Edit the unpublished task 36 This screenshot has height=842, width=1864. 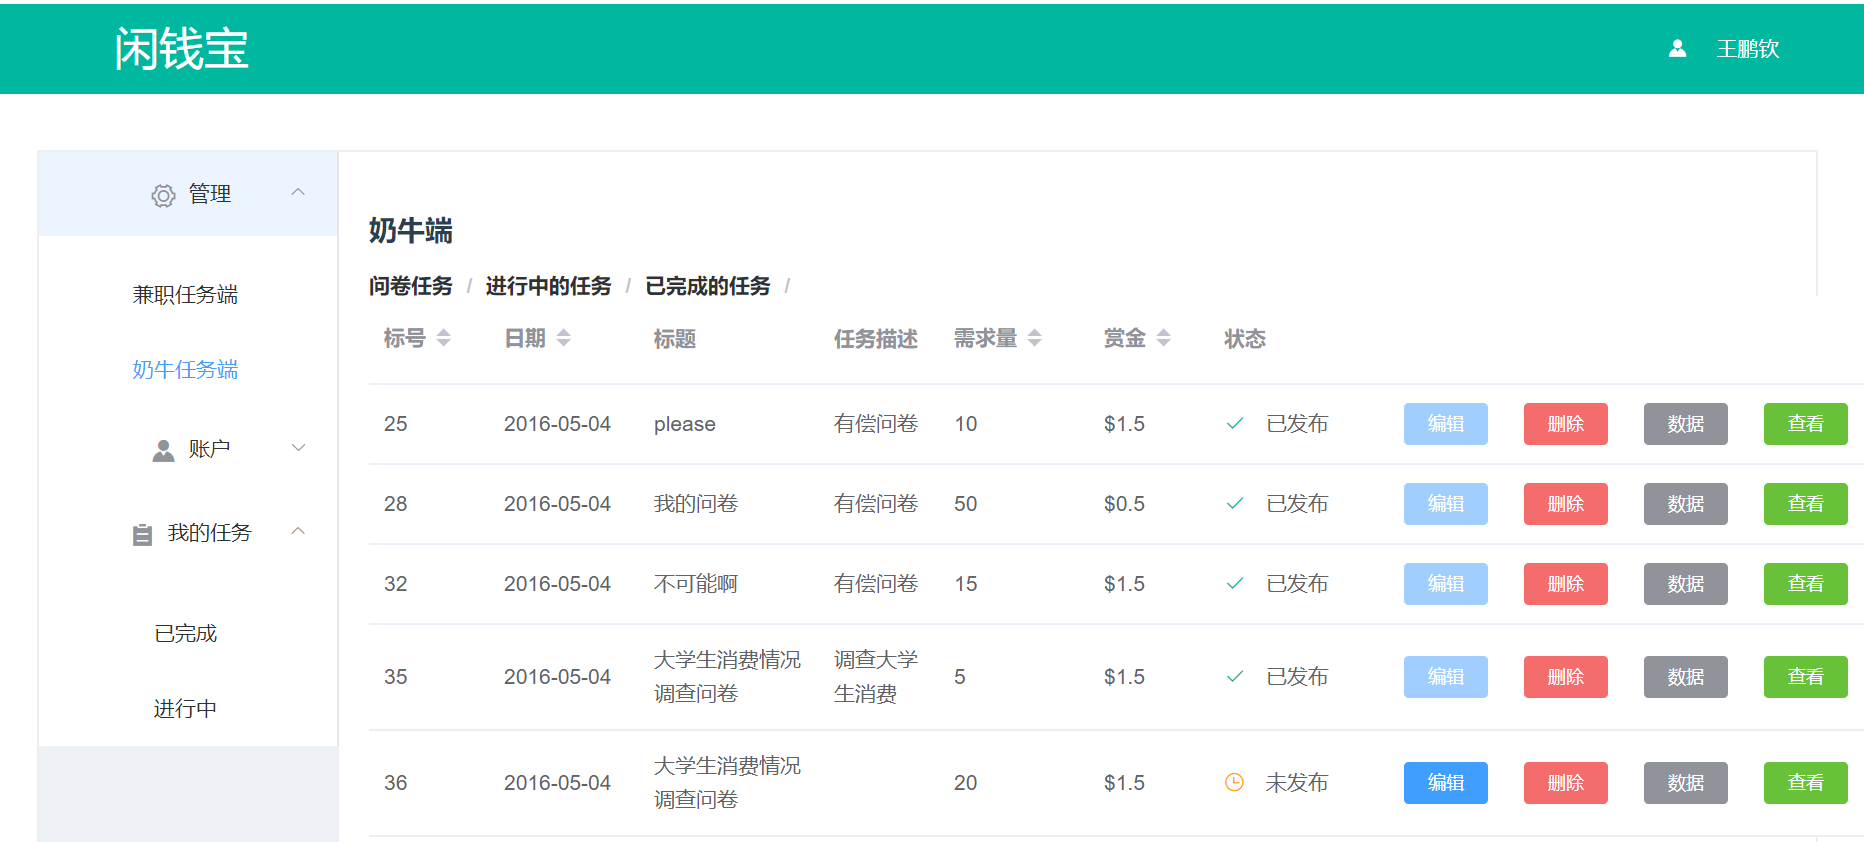coord(1445,782)
